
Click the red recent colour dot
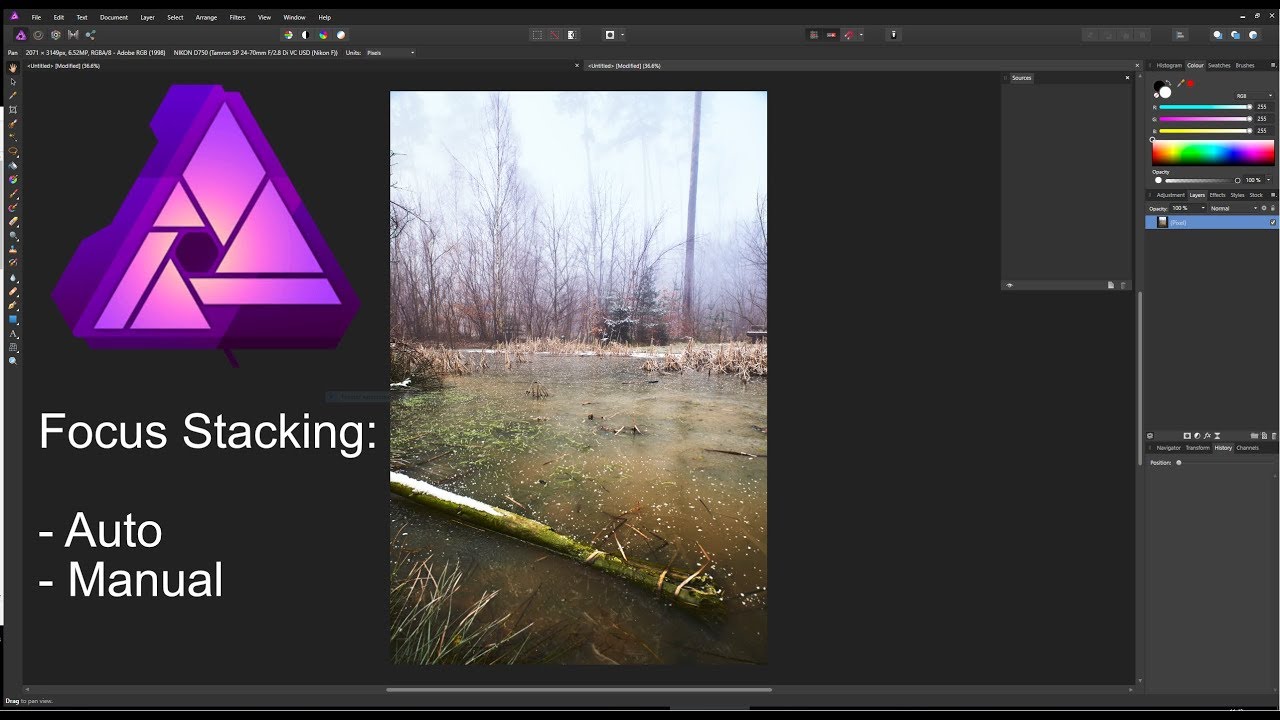tap(1191, 83)
